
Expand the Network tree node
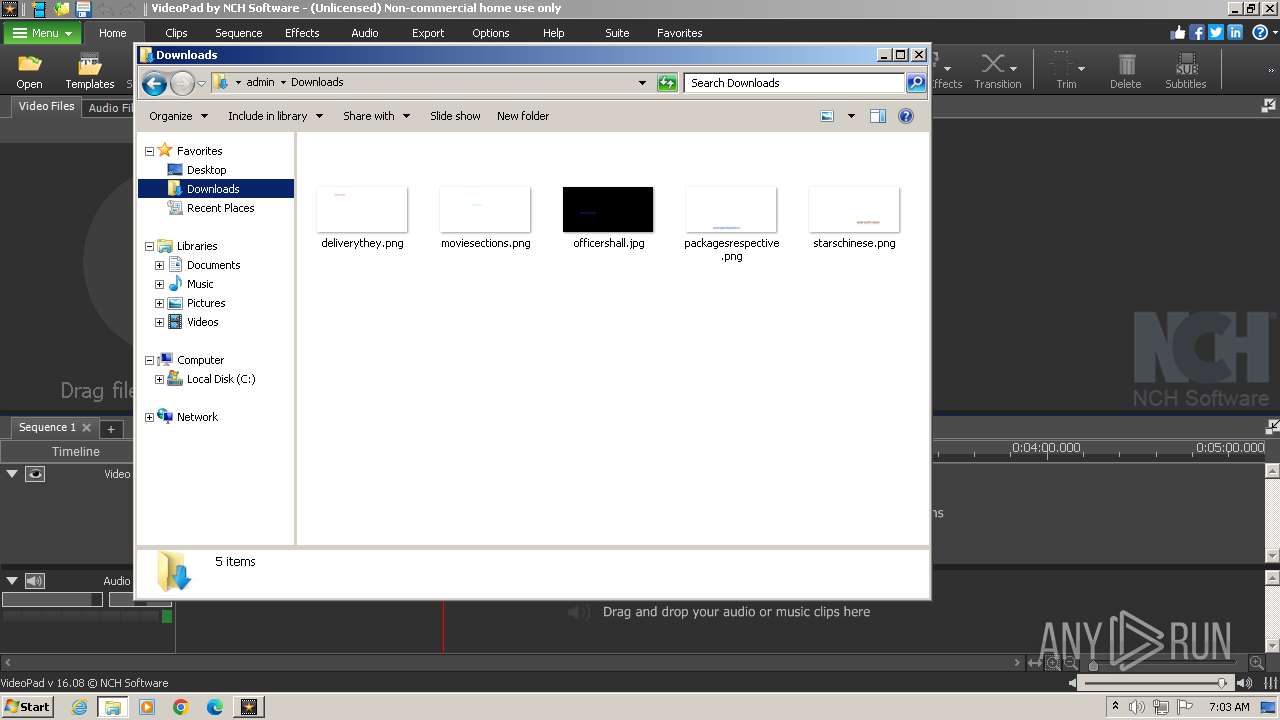click(149, 417)
